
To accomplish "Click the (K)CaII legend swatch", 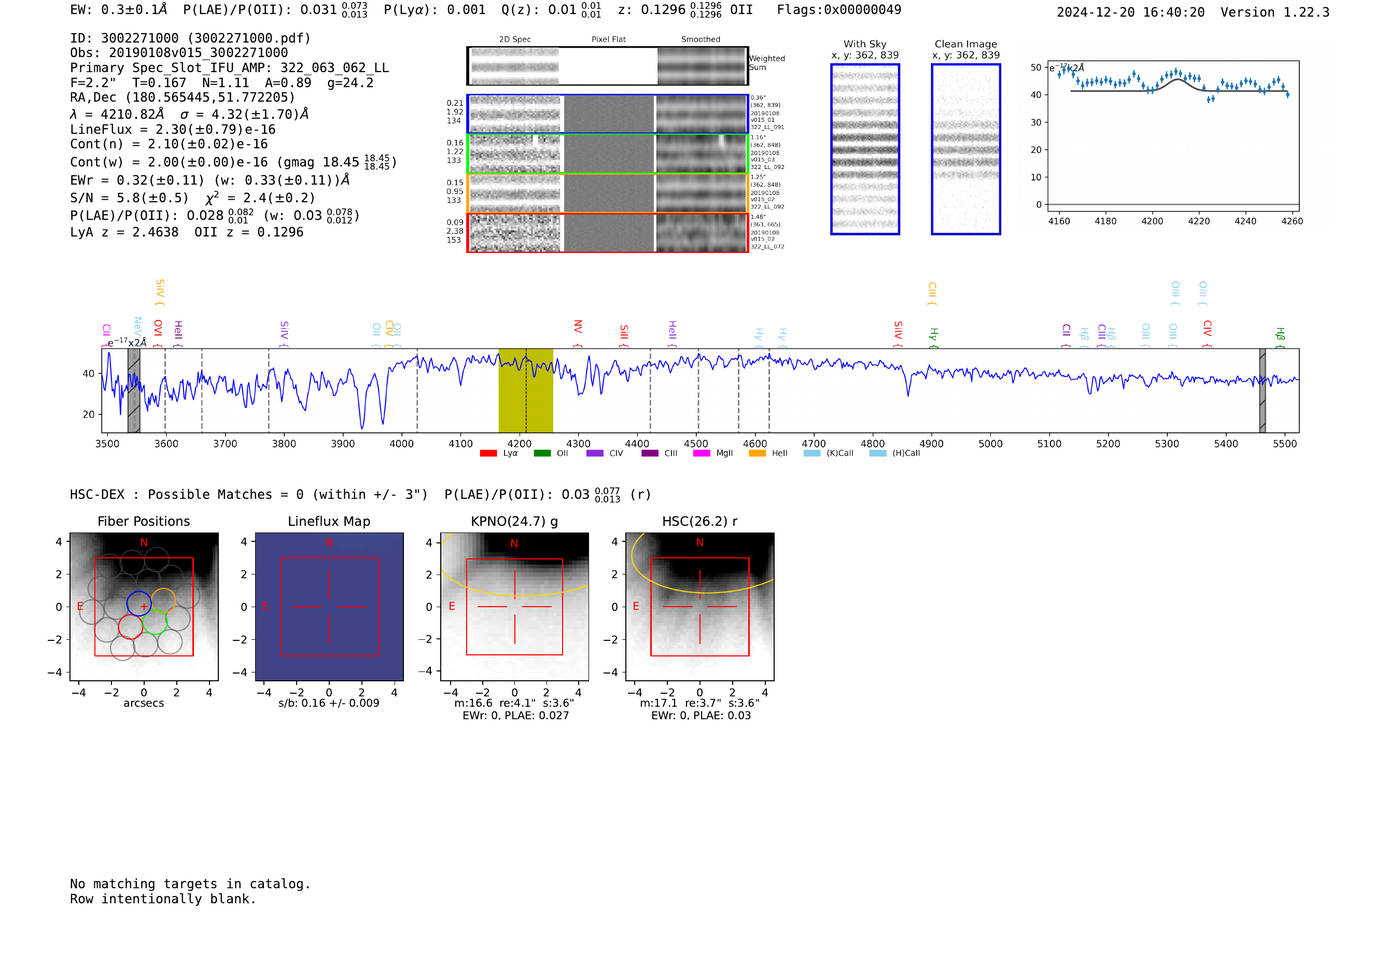I will pyautogui.click(x=812, y=453).
